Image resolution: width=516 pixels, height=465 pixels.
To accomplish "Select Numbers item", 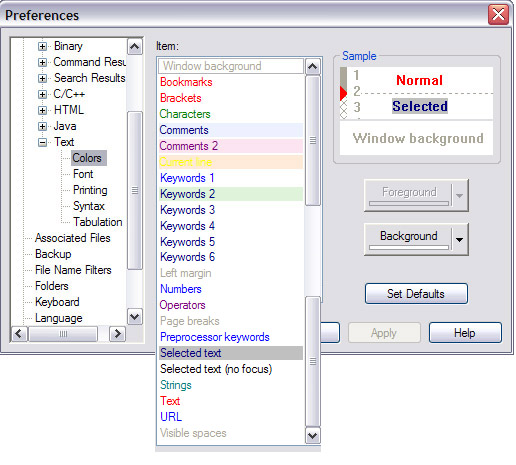I will (231, 289).
